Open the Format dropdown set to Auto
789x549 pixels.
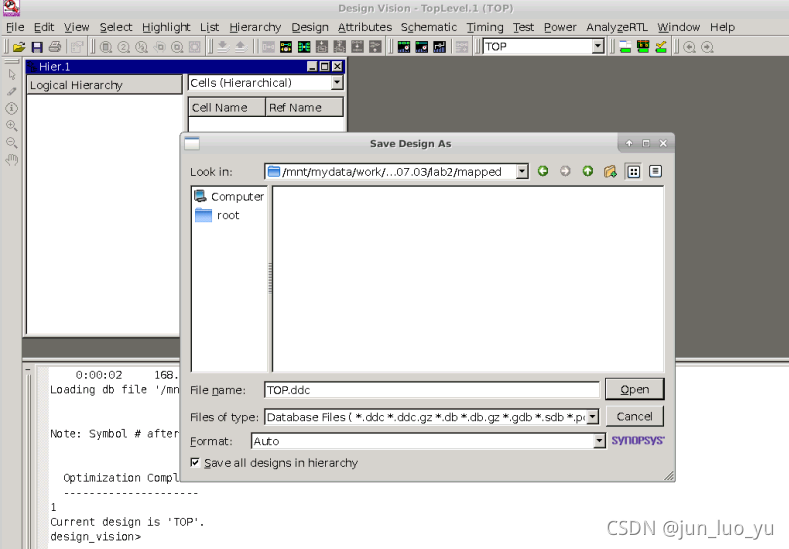[598, 441]
